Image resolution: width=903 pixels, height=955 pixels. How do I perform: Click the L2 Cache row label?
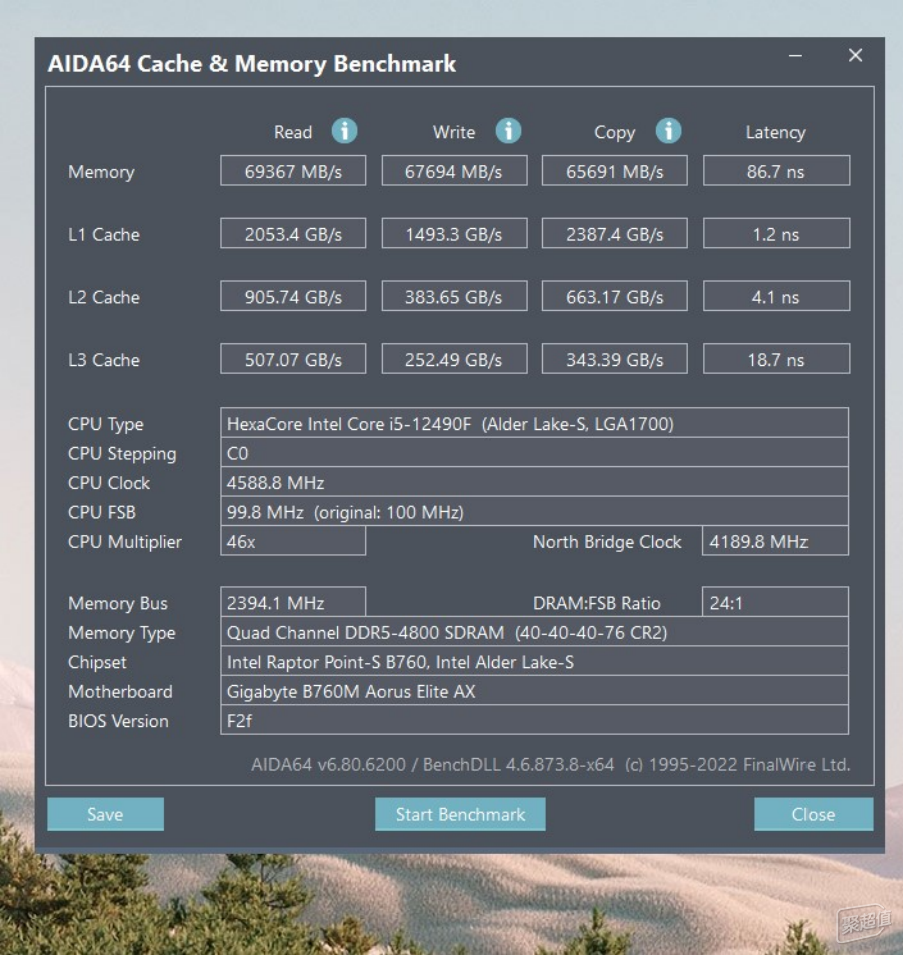pyautogui.click(x=104, y=297)
